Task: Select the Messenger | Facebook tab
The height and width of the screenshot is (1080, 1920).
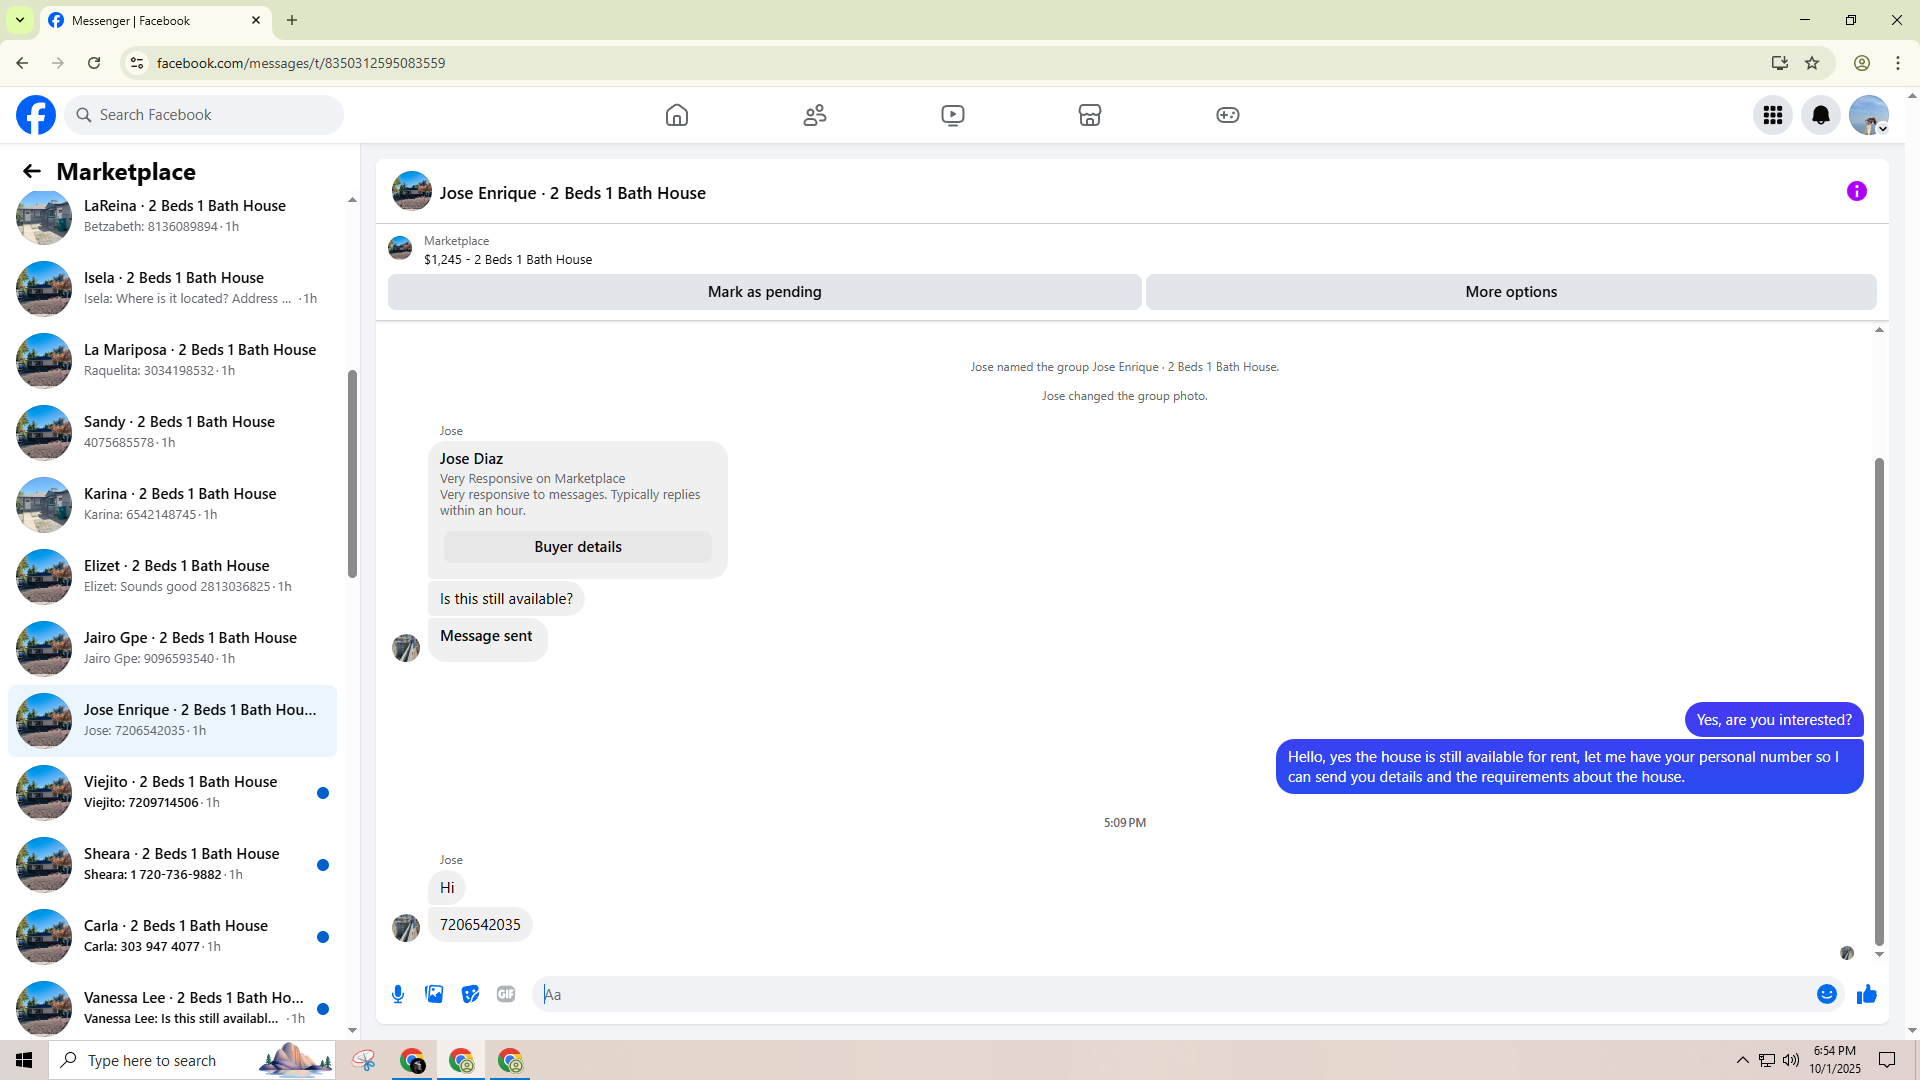Action: [x=155, y=20]
